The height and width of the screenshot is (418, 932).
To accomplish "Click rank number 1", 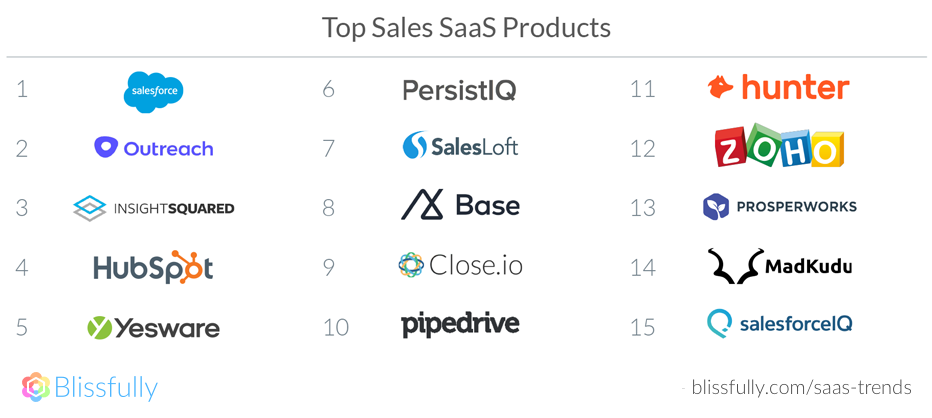I will coord(22,90).
